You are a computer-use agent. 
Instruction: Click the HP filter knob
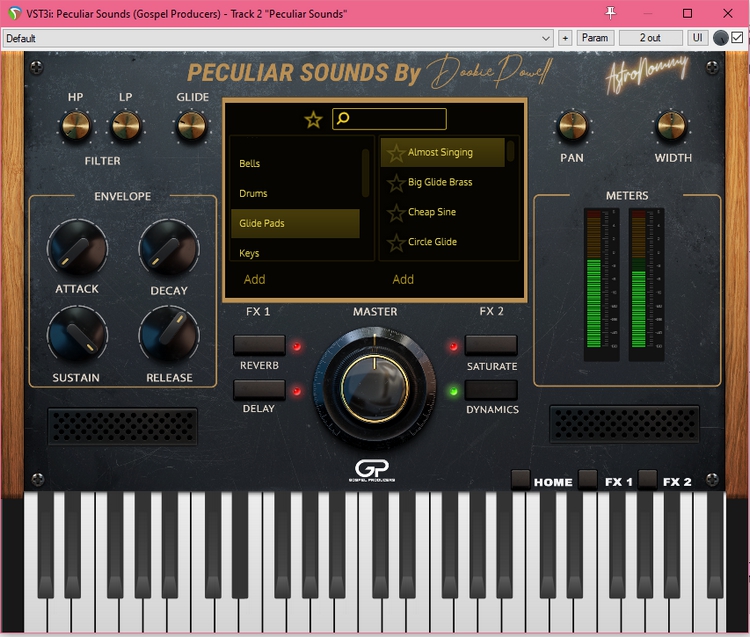pyautogui.click(x=76, y=126)
